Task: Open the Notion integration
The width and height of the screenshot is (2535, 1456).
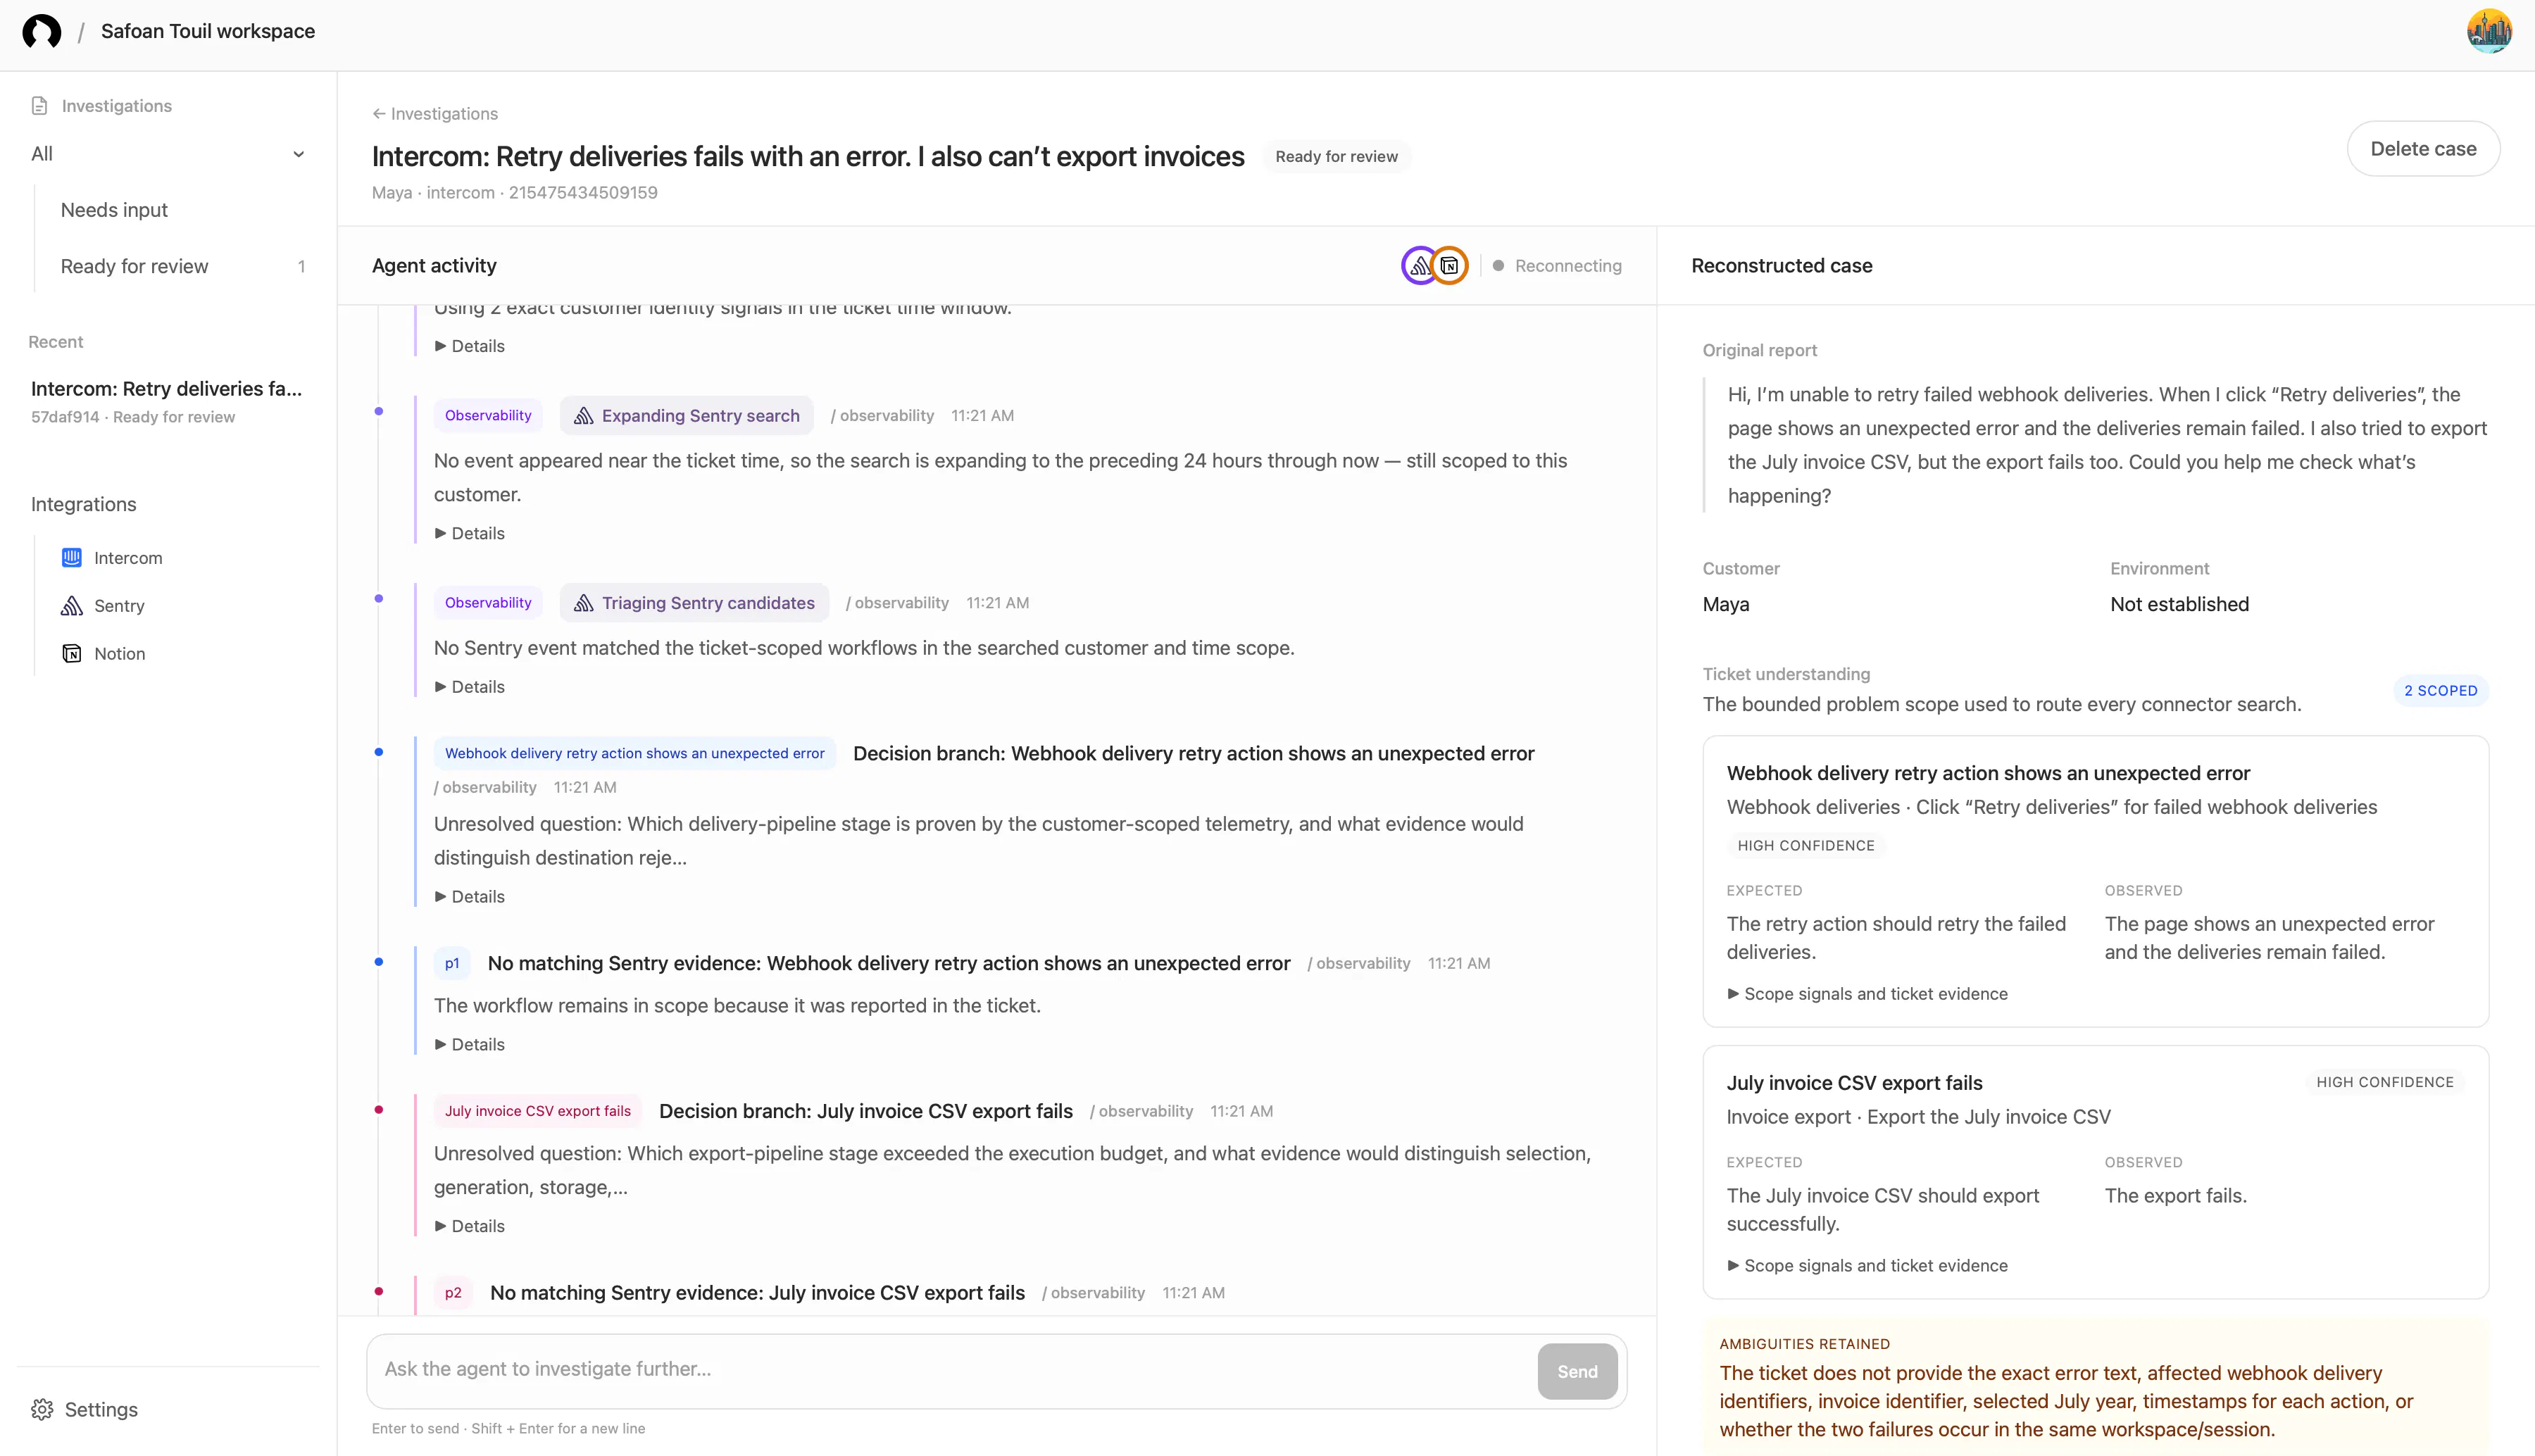Action: coord(119,654)
